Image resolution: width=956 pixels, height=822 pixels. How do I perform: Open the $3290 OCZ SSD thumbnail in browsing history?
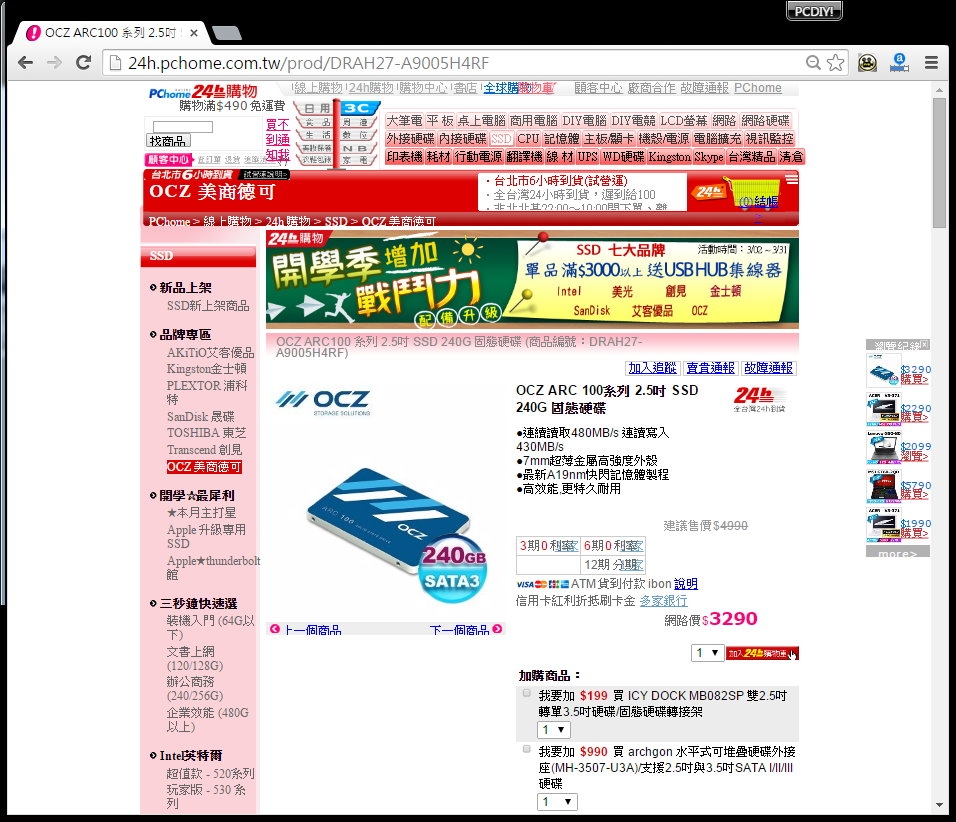coord(883,371)
